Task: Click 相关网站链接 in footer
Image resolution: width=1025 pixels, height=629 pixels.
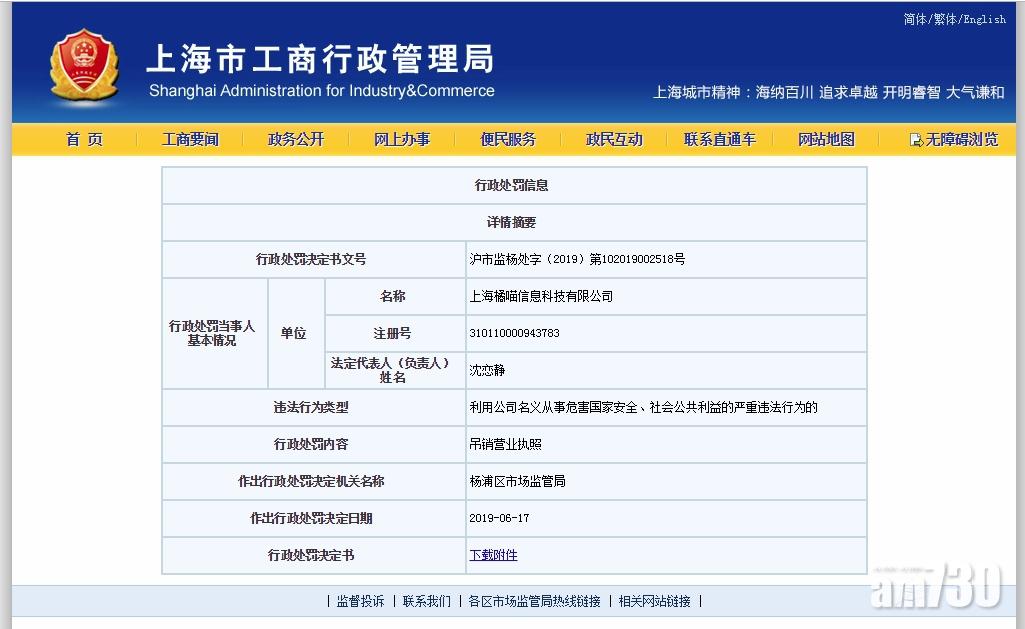Action: [654, 601]
